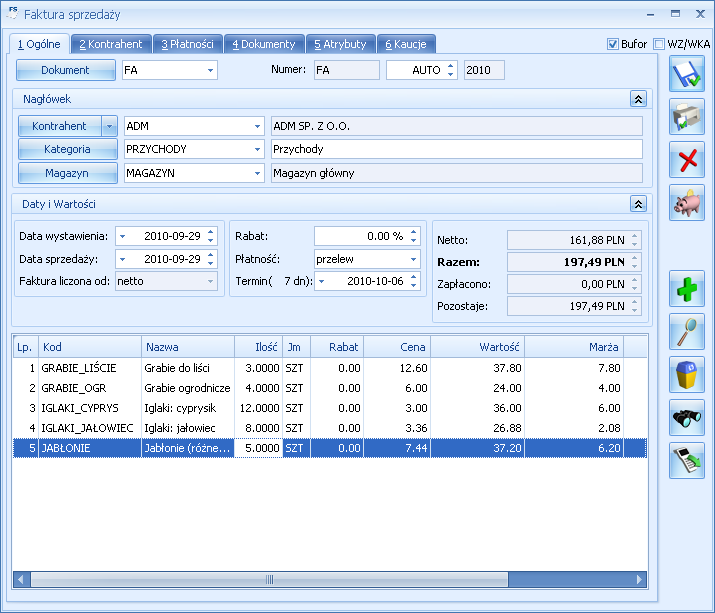715x613 pixels.
Task: Collapse the Nagłówek section
Action: [638, 99]
